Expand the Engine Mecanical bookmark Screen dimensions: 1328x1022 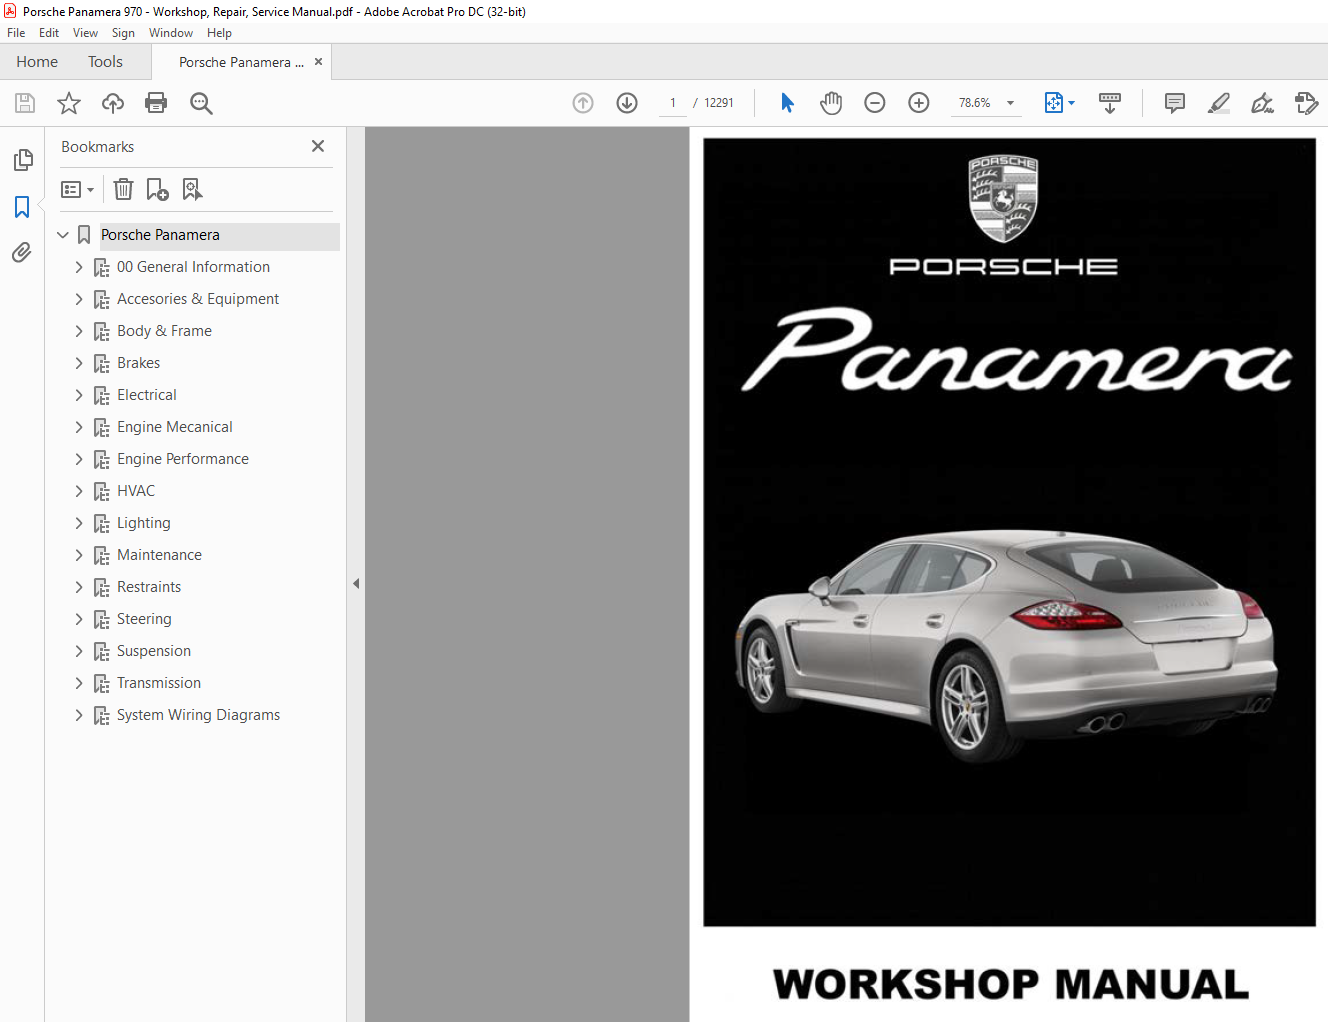coord(79,427)
